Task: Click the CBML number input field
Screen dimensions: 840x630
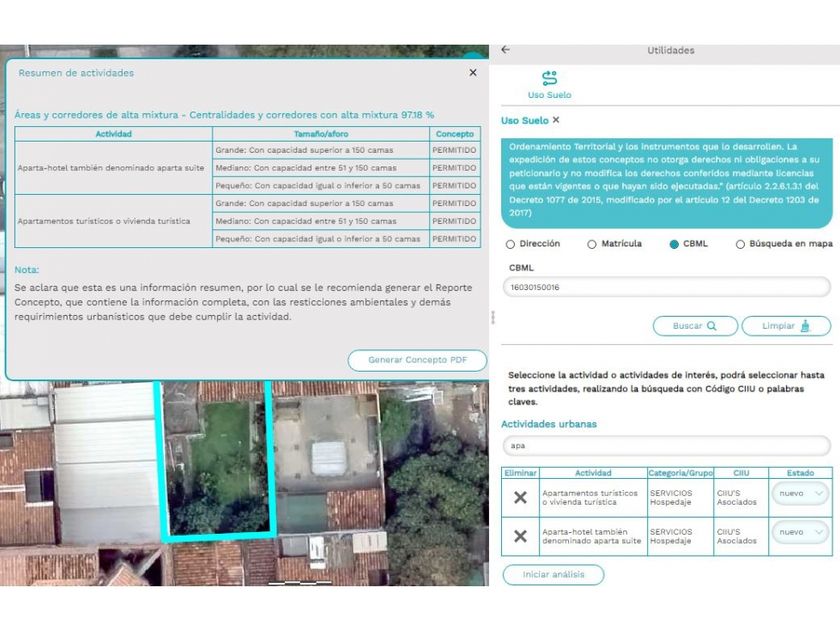Action: point(666,288)
